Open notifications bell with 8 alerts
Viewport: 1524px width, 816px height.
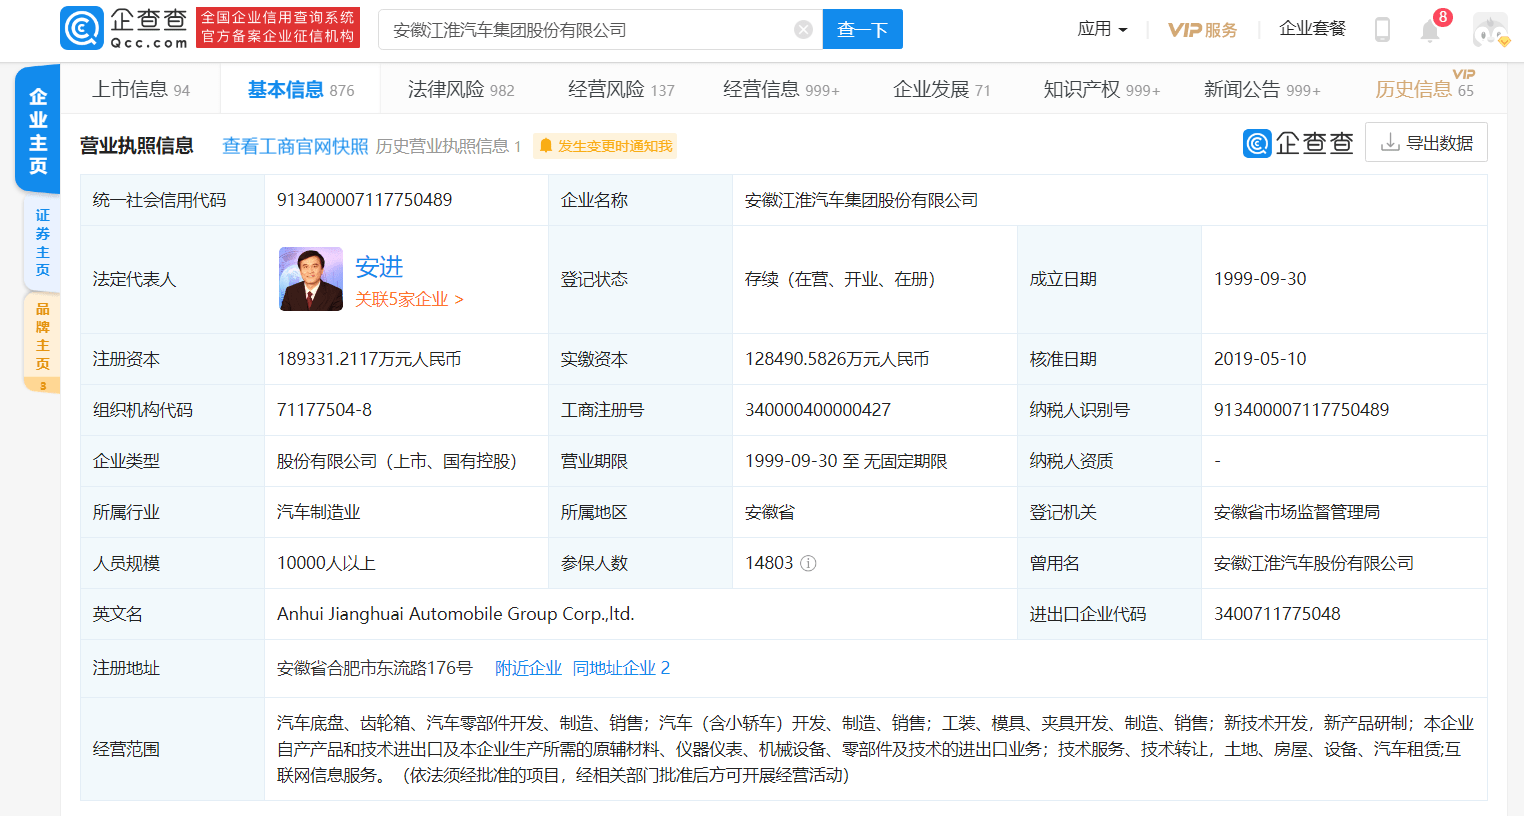pos(1430,30)
